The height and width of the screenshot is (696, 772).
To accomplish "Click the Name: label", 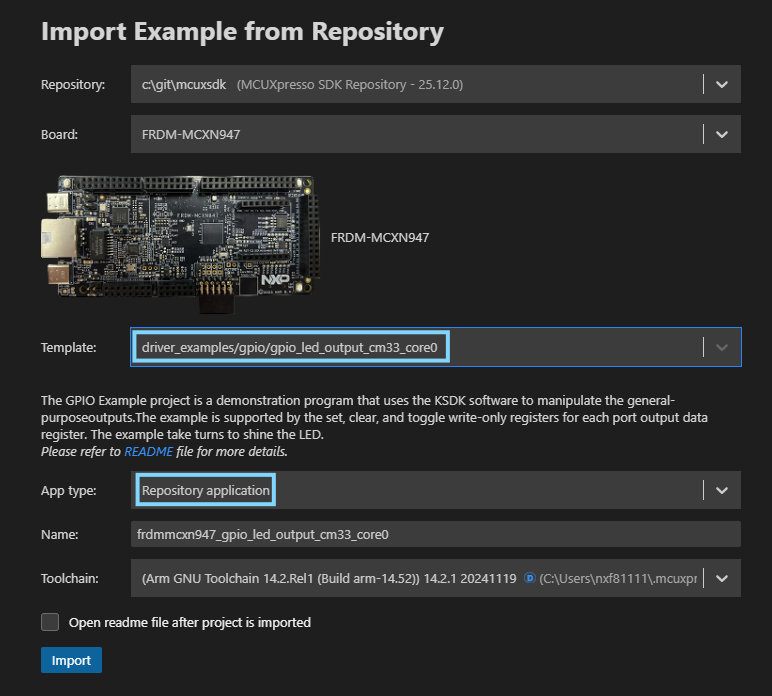I will [x=60, y=535].
